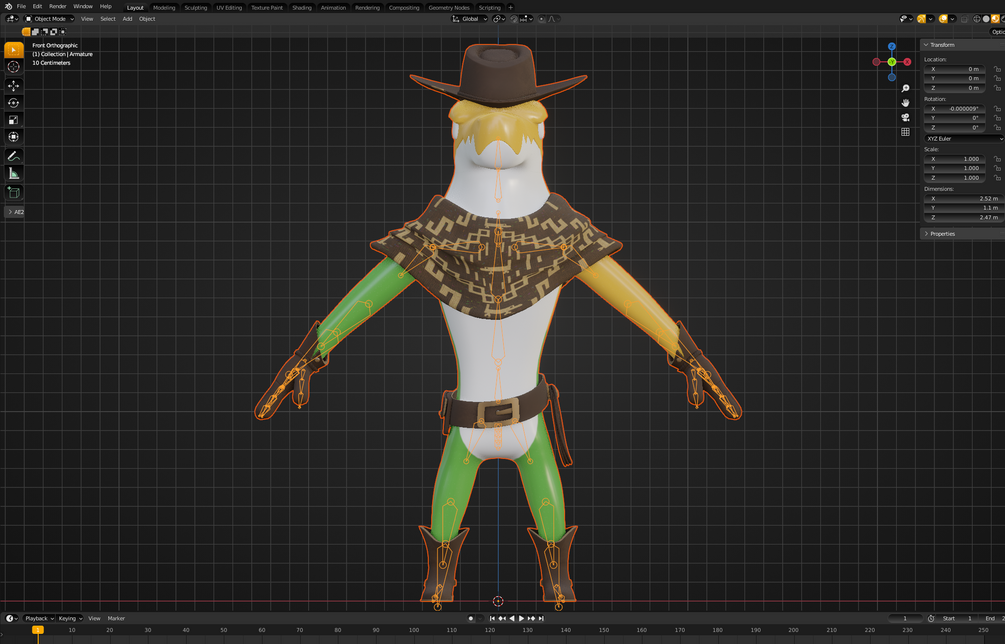
Task: Click the Play animation button
Action: (521, 618)
